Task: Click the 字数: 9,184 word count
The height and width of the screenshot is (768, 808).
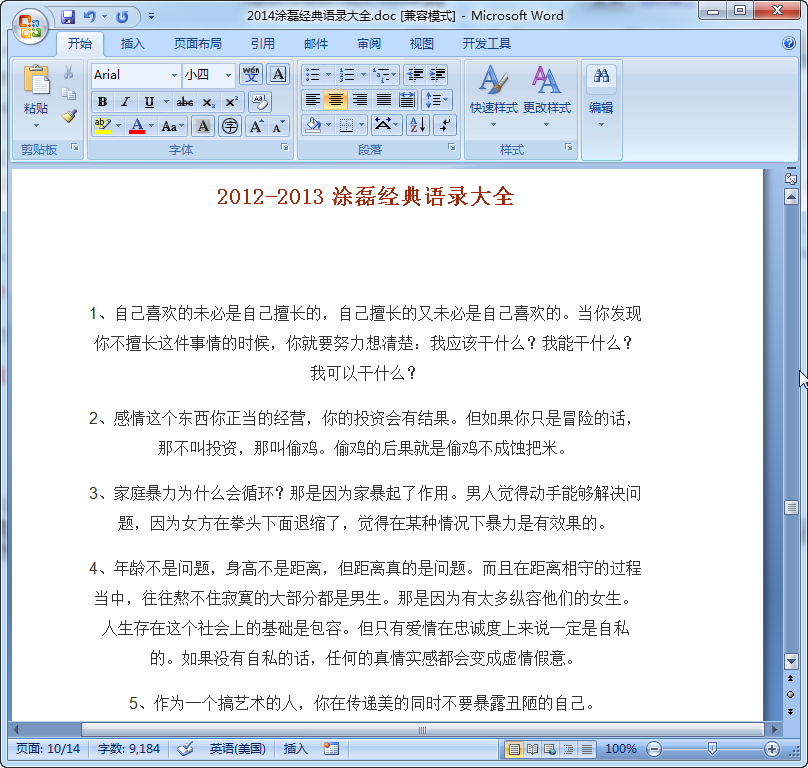Action: tap(129, 748)
